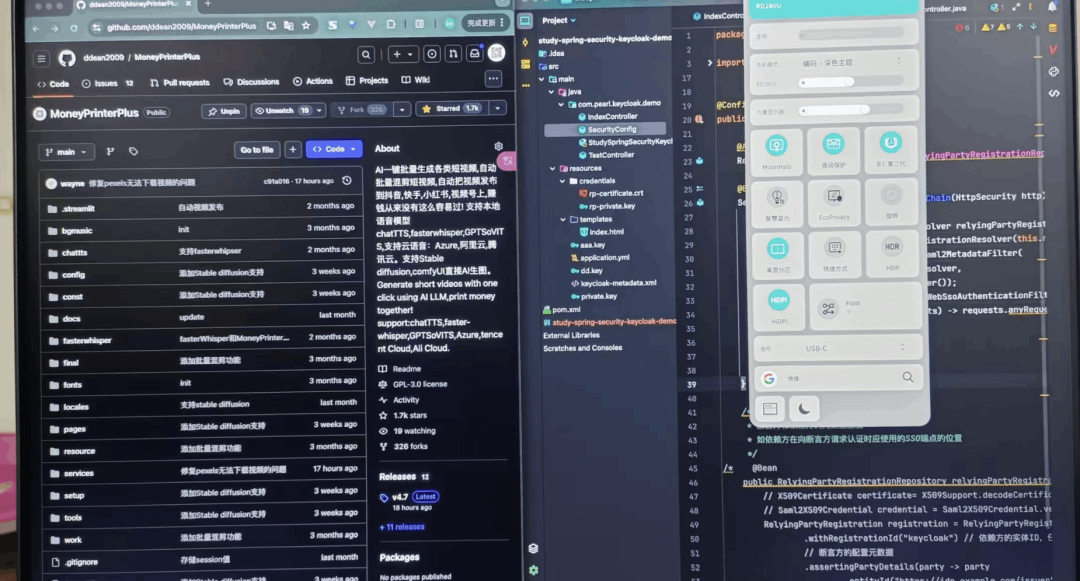Toggle the night protection tile (夜间保护)
Screen dimensions: 1080x581
pos(833,149)
